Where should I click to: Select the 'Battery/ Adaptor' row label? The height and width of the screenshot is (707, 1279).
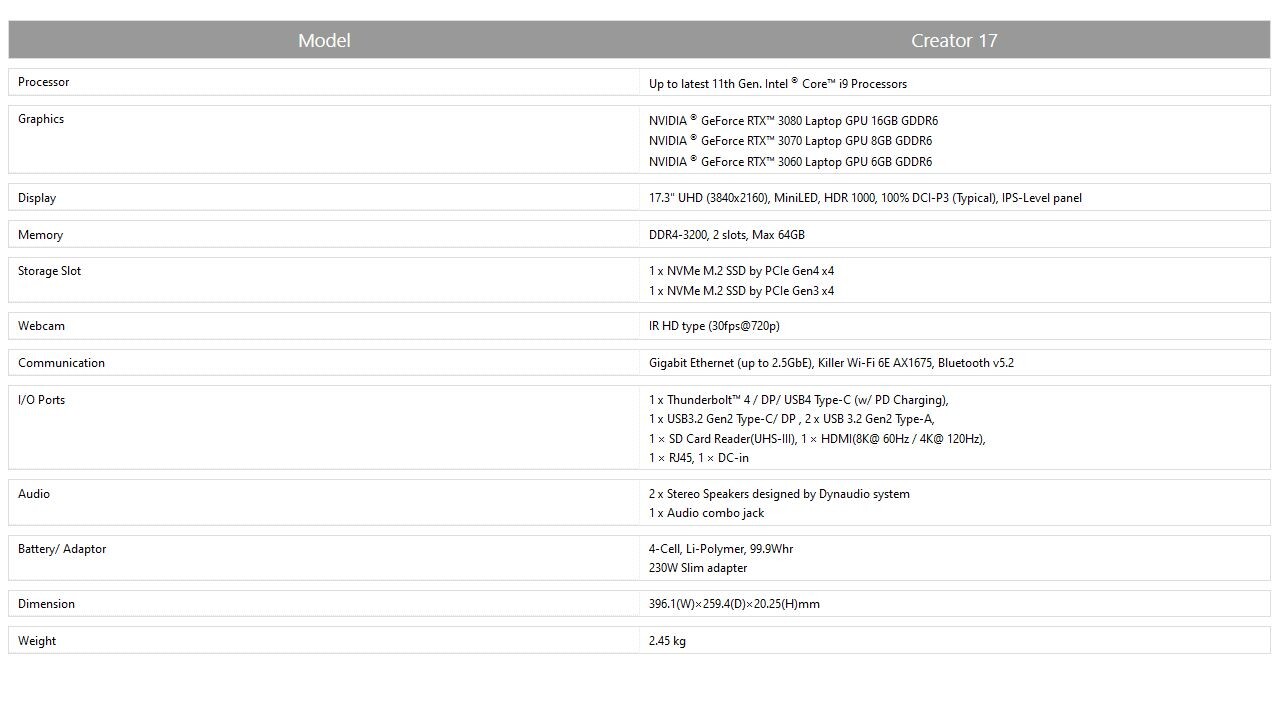[x=62, y=549]
